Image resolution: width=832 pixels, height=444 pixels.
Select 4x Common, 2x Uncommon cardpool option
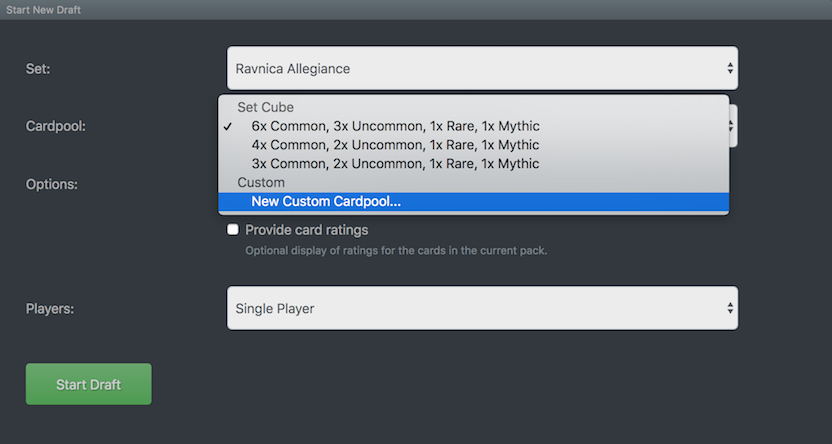[395, 145]
